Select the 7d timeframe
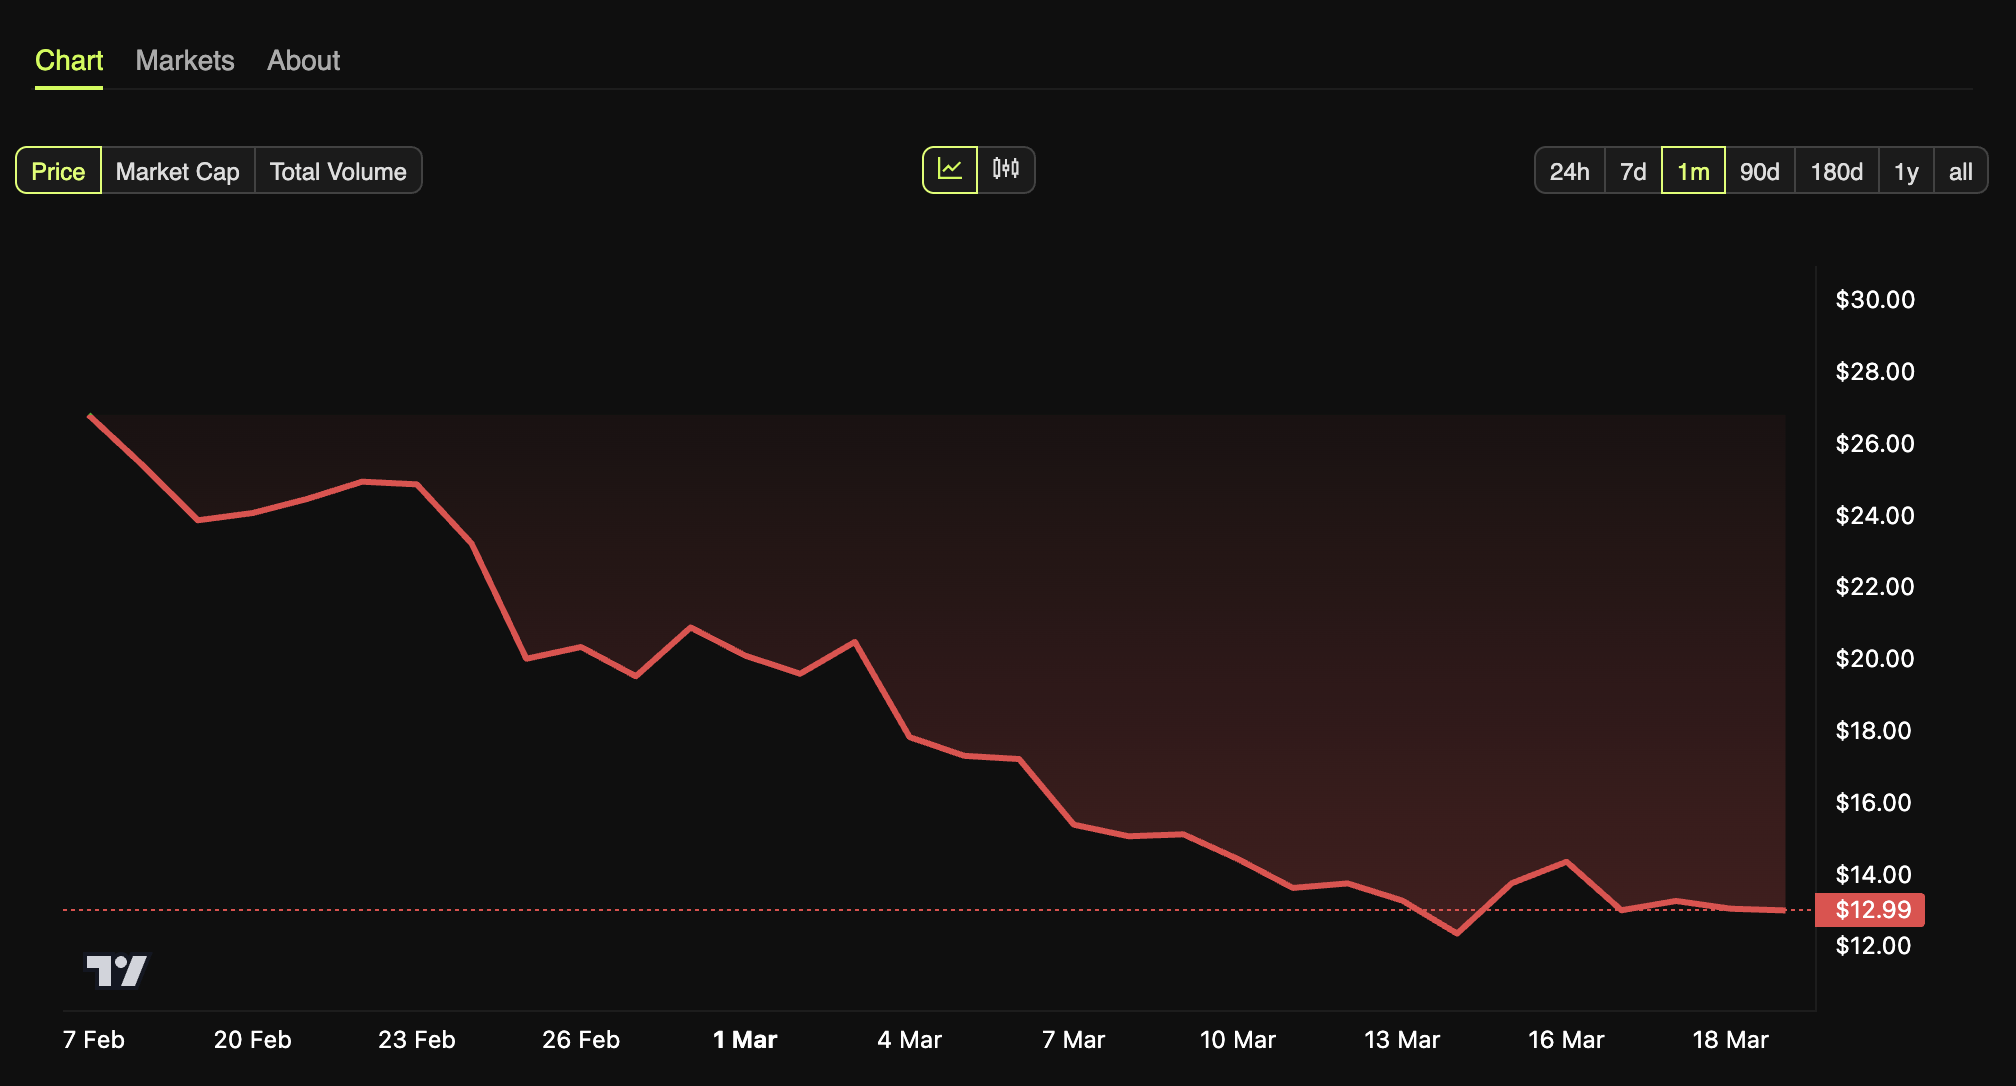The image size is (2016, 1086). 1632,170
